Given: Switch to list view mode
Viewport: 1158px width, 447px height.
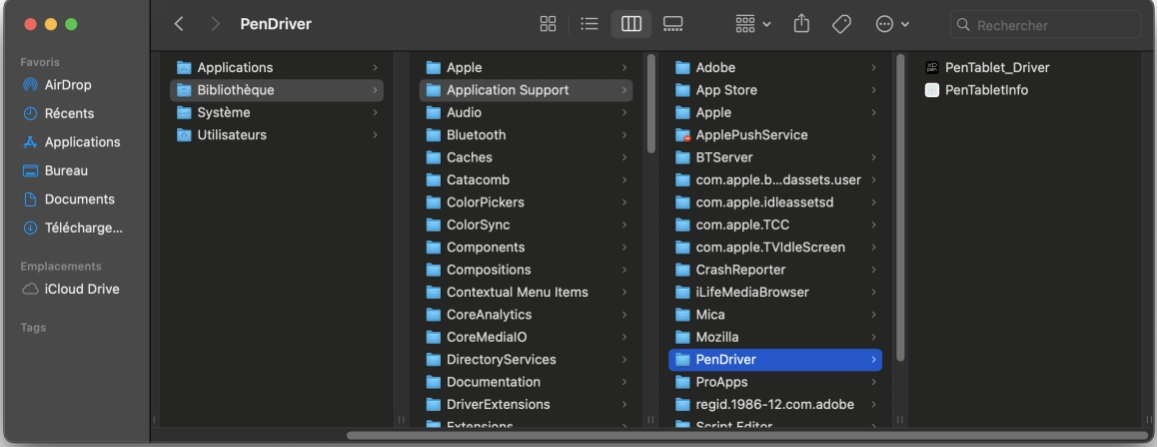Looking at the screenshot, I should 589,24.
